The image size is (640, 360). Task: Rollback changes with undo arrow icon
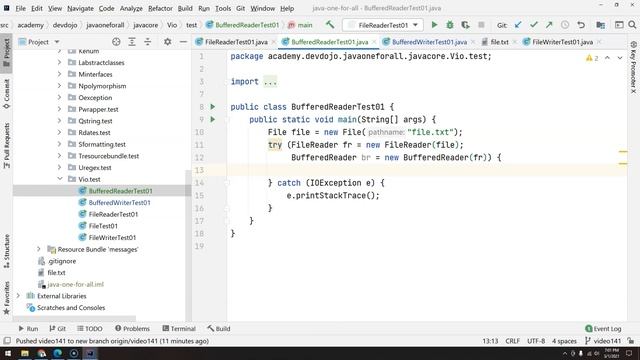click(x=581, y=25)
